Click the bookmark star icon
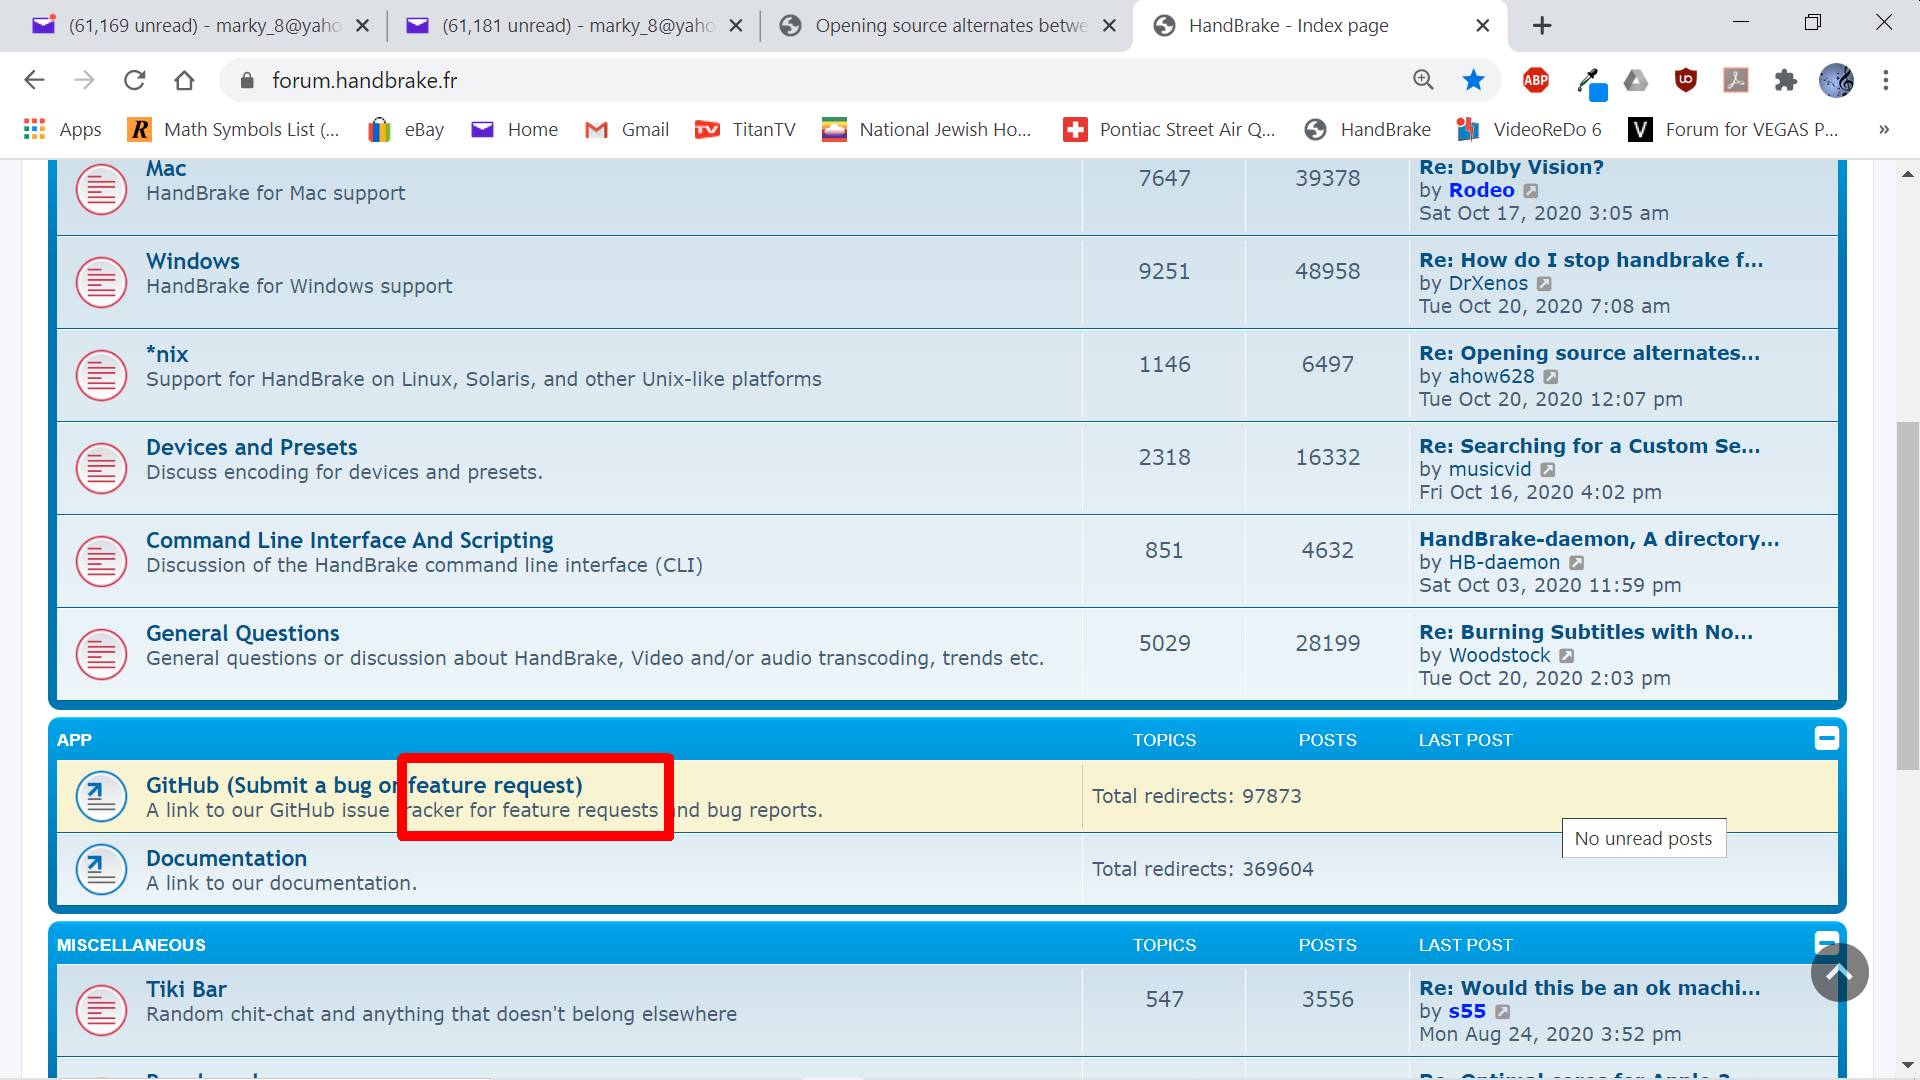The image size is (1920, 1080). pyautogui.click(x=1473, y=80)
